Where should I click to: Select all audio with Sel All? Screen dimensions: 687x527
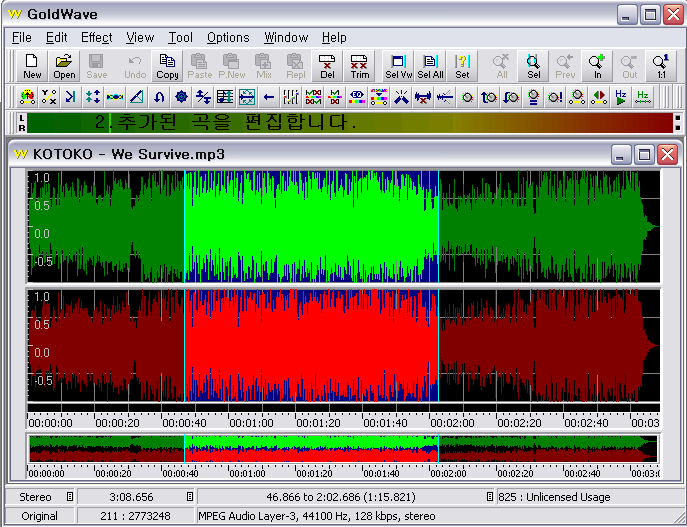pos(430,66)
